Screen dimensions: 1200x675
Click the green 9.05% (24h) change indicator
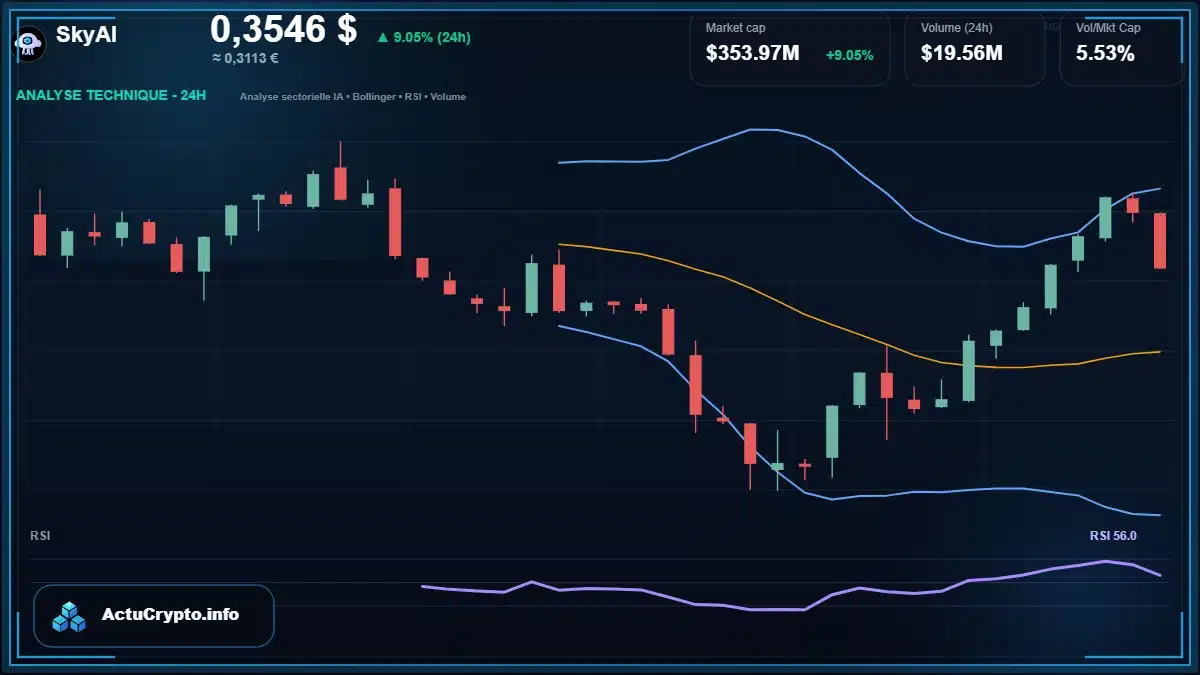pos(423,37)
